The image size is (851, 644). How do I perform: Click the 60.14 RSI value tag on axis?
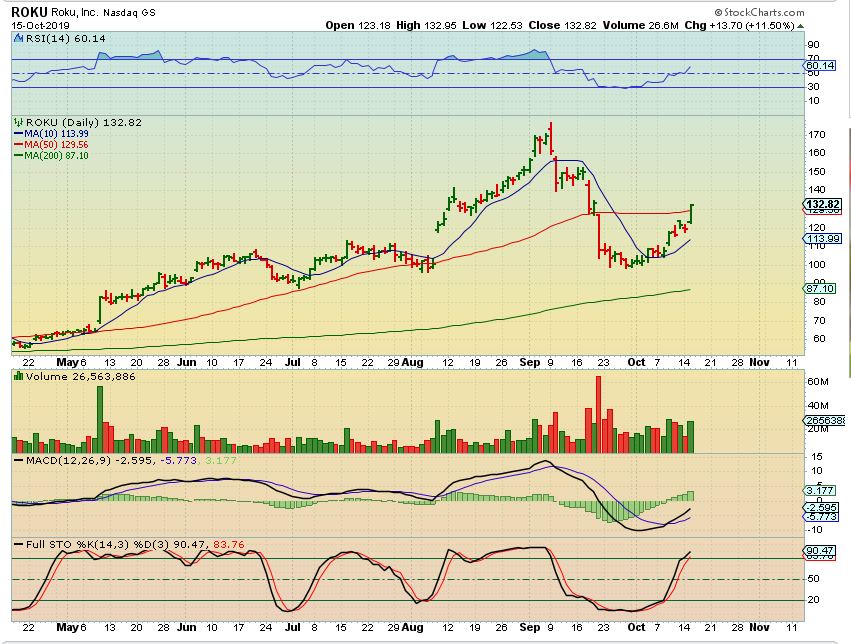[820, 66]
